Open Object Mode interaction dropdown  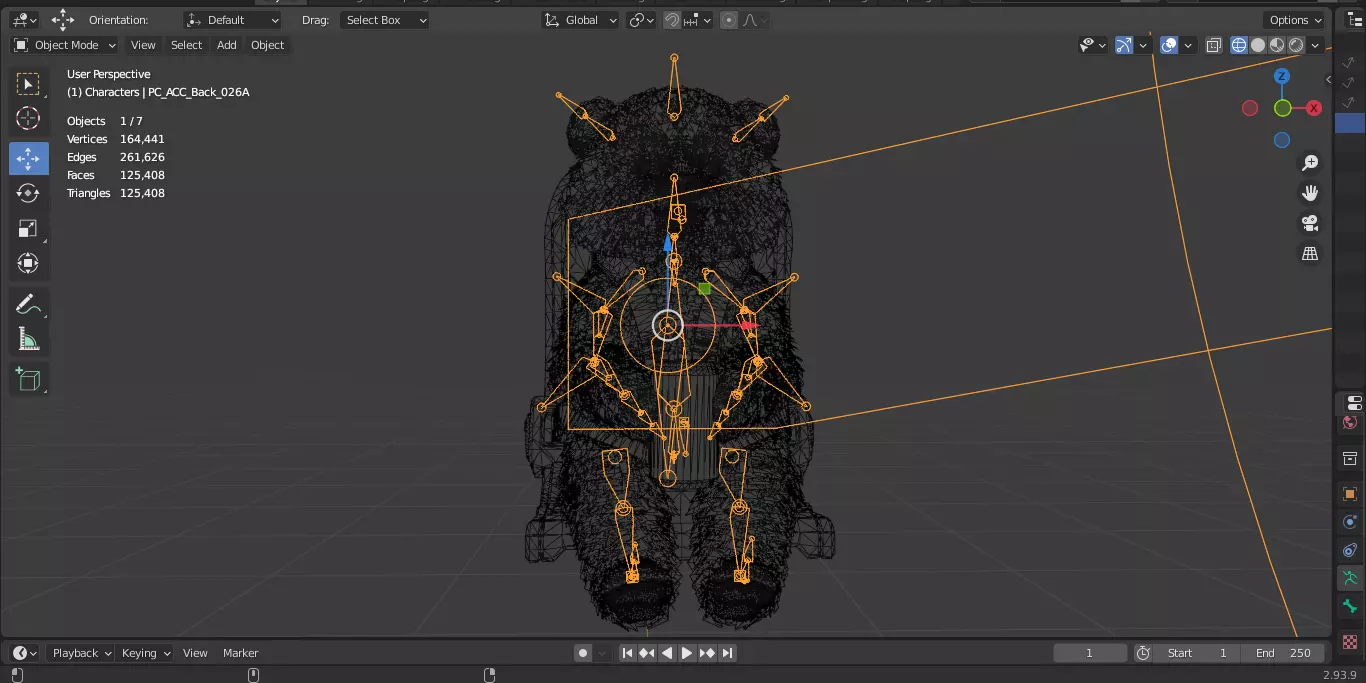click(x=65, y=45)
